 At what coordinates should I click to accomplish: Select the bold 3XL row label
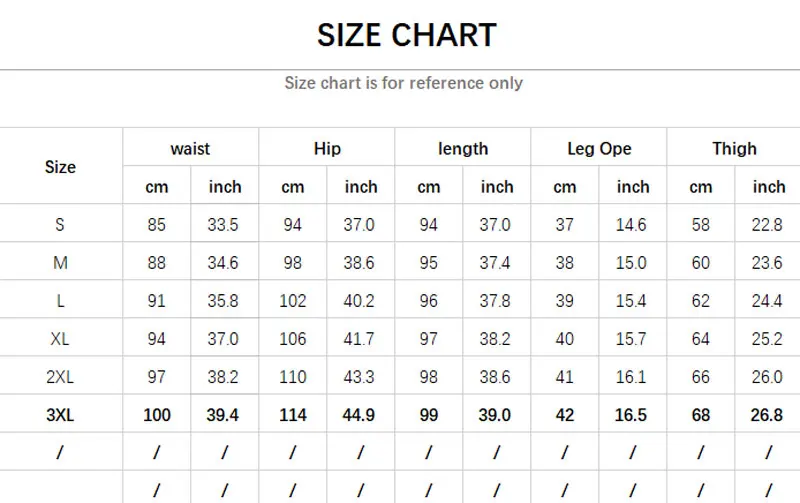coord(60,415)
